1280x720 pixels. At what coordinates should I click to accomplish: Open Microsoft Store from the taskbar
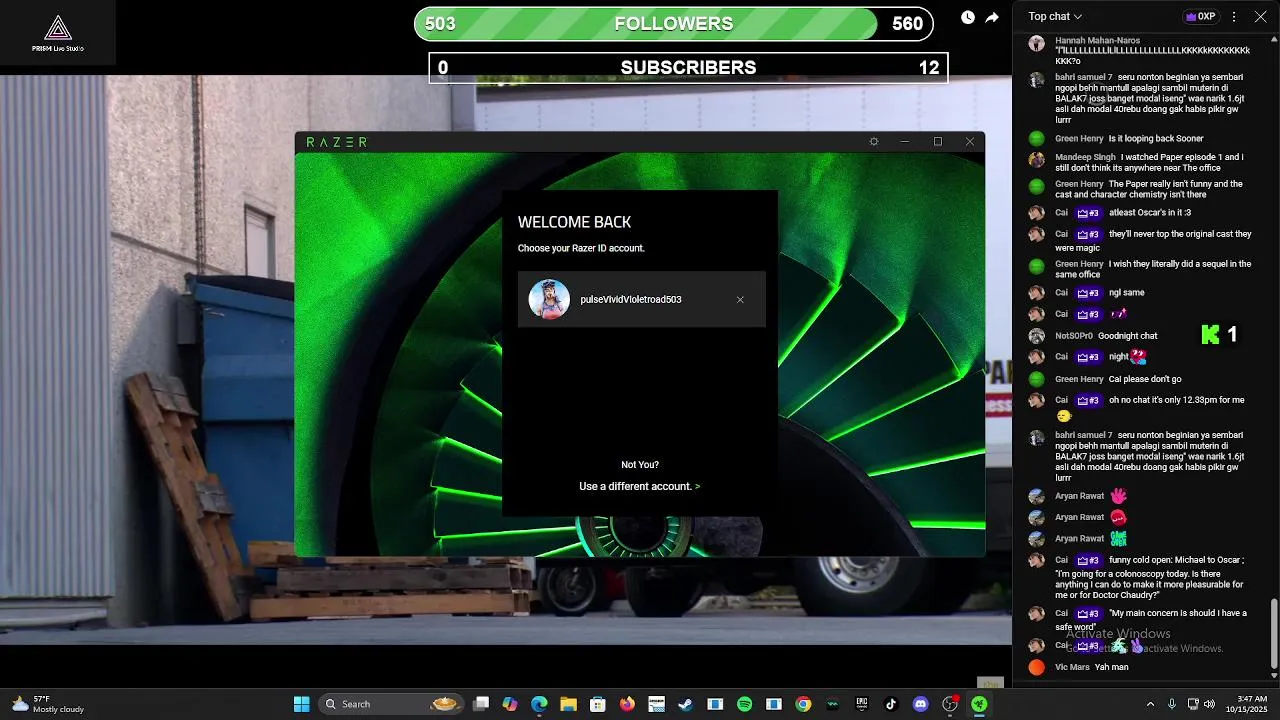point(598,704)
